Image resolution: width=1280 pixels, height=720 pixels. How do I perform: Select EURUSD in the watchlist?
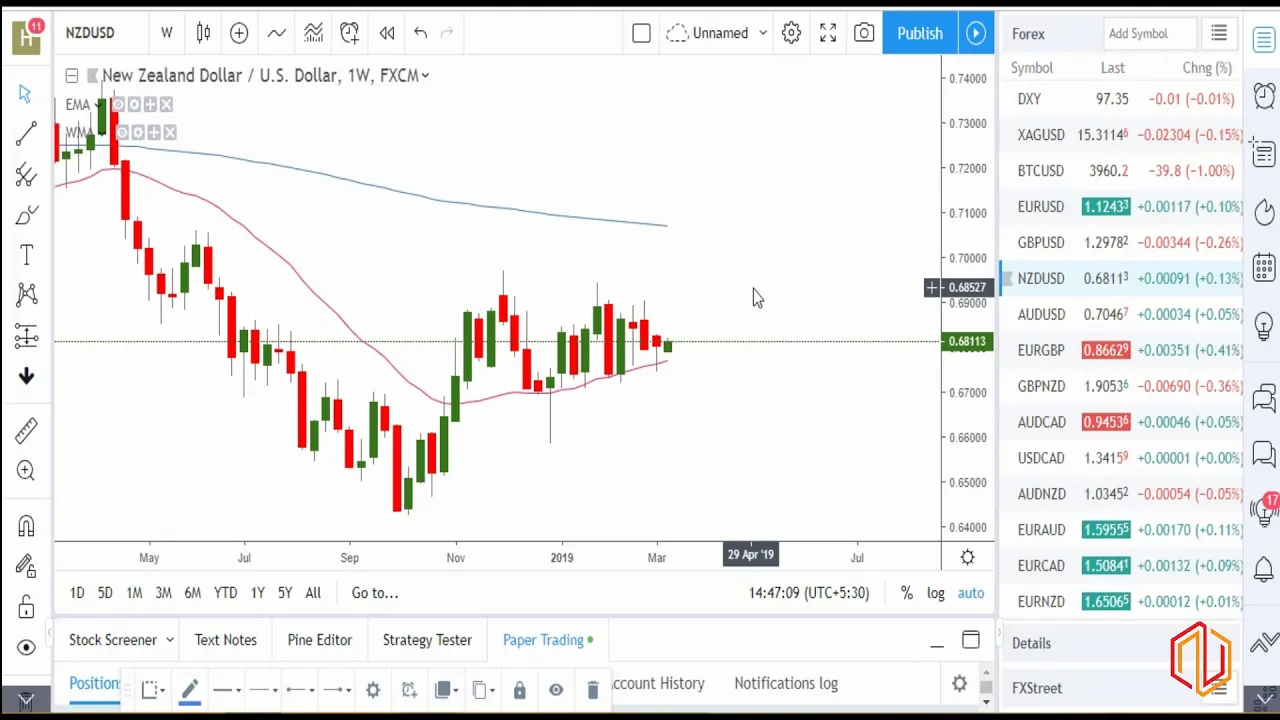coord(1122,207)
